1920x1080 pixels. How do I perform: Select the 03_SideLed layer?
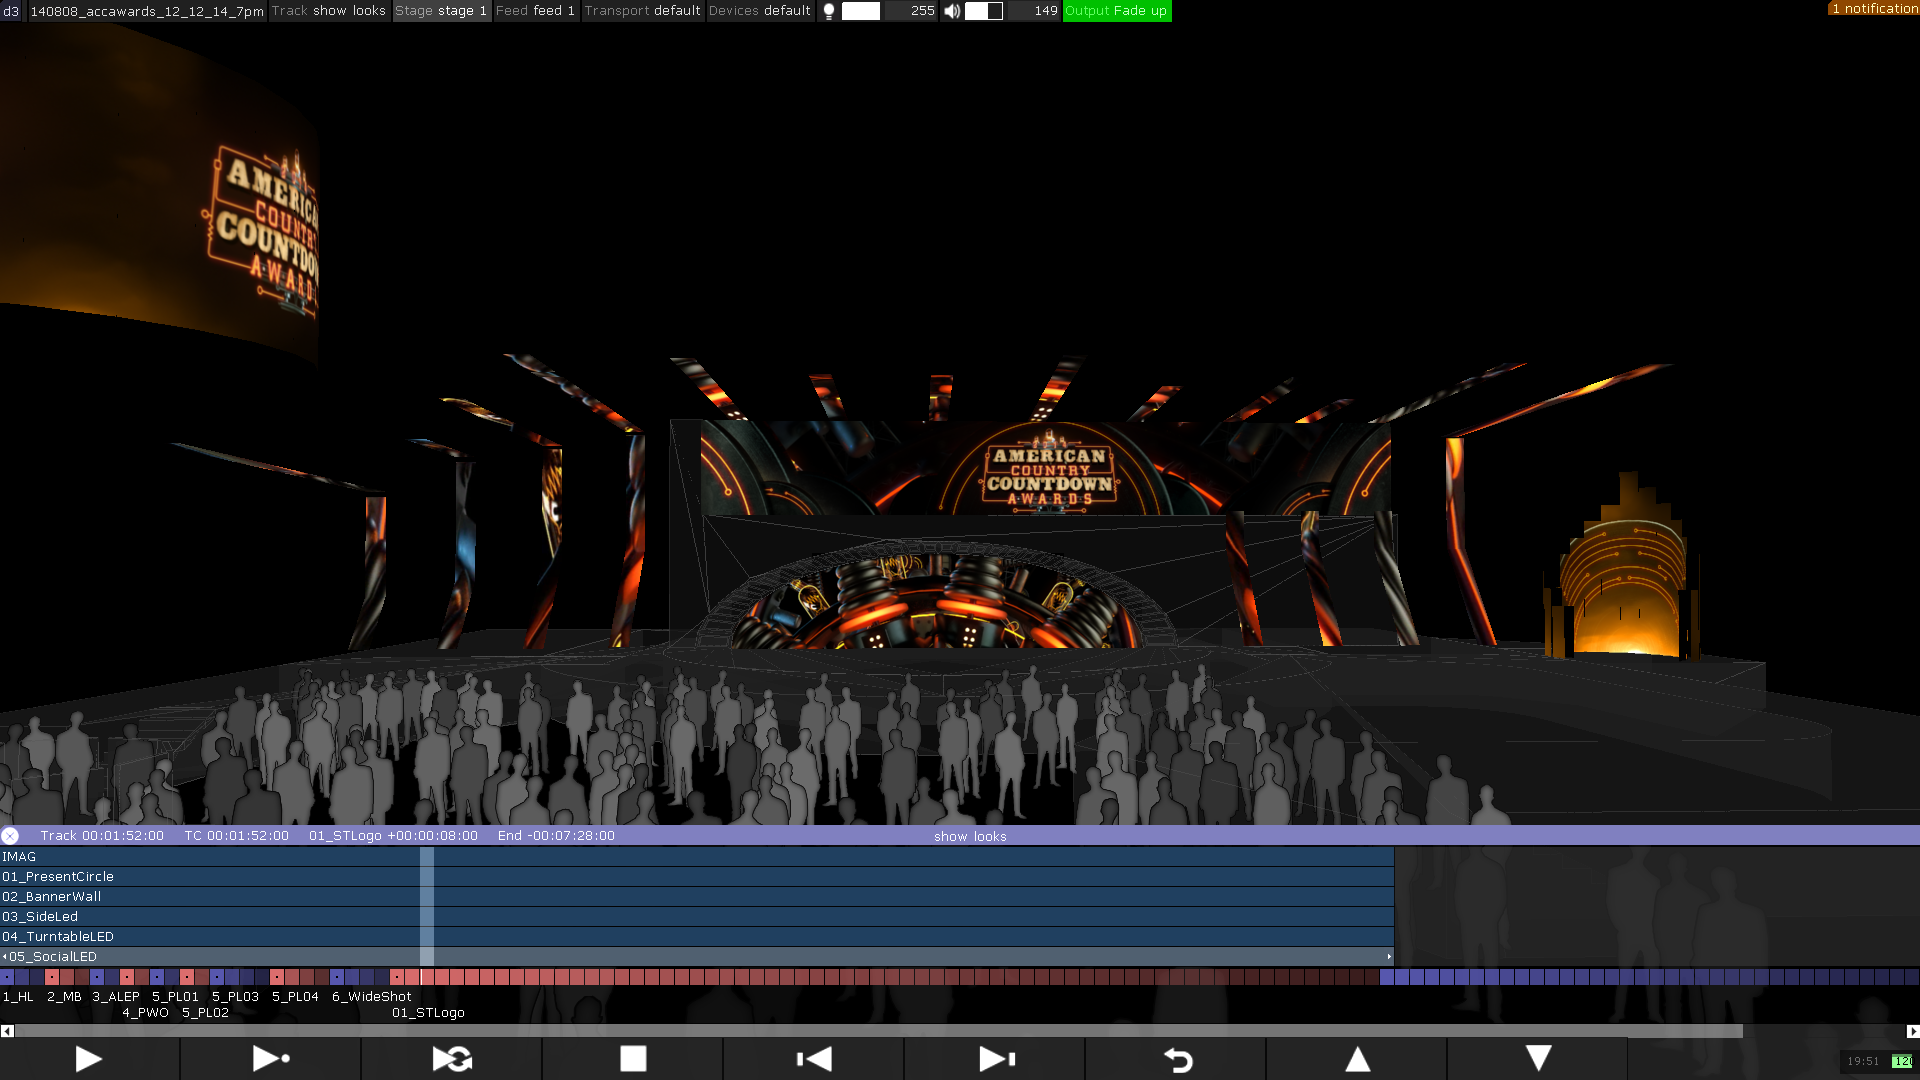tap(697, 917)
